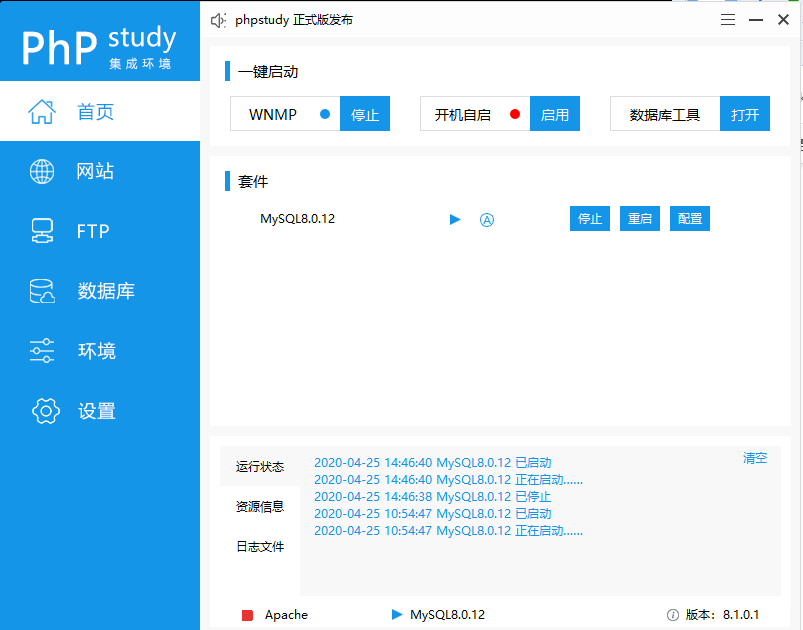Click the 数据库工具 label box
The height and width of the screenshot is (630, 803).
coord(665,114)
